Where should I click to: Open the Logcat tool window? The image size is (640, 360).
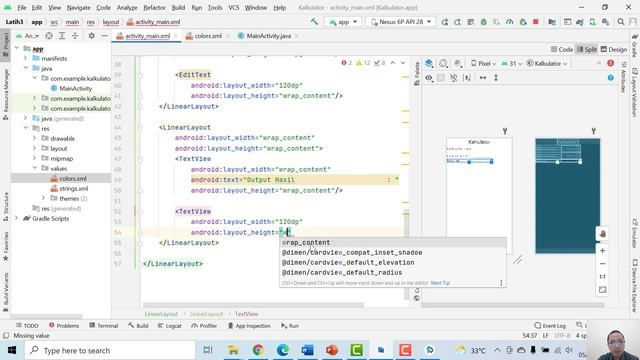click(x=169, y=325)
